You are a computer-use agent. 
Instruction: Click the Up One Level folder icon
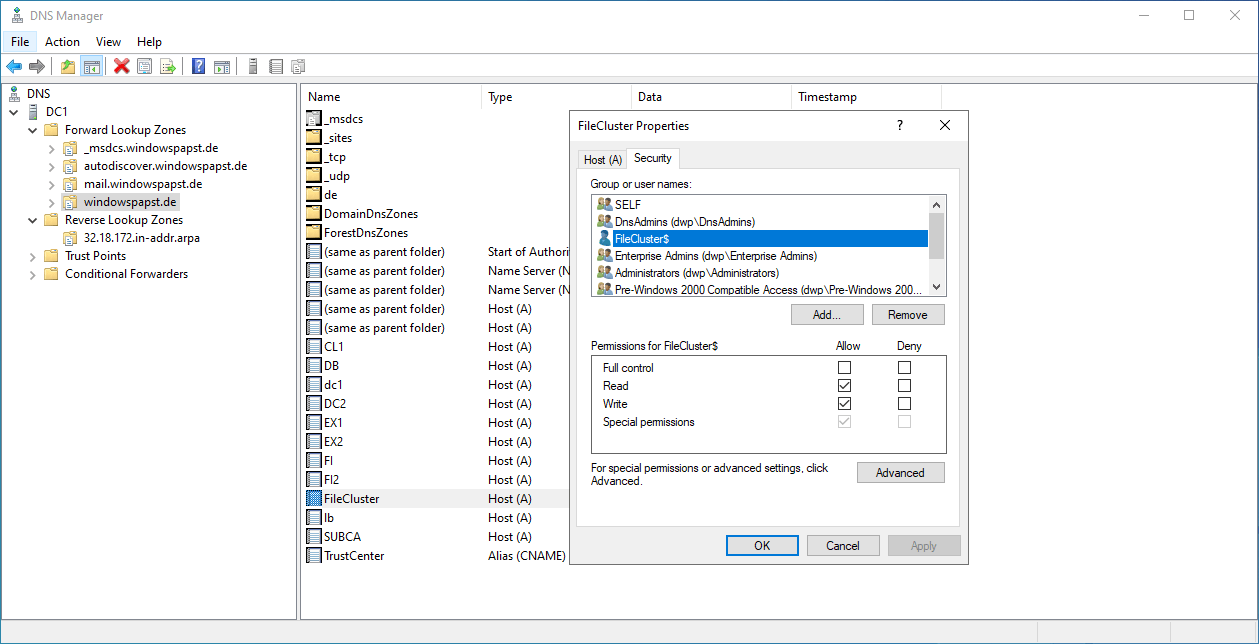click(x=68, y=67)
